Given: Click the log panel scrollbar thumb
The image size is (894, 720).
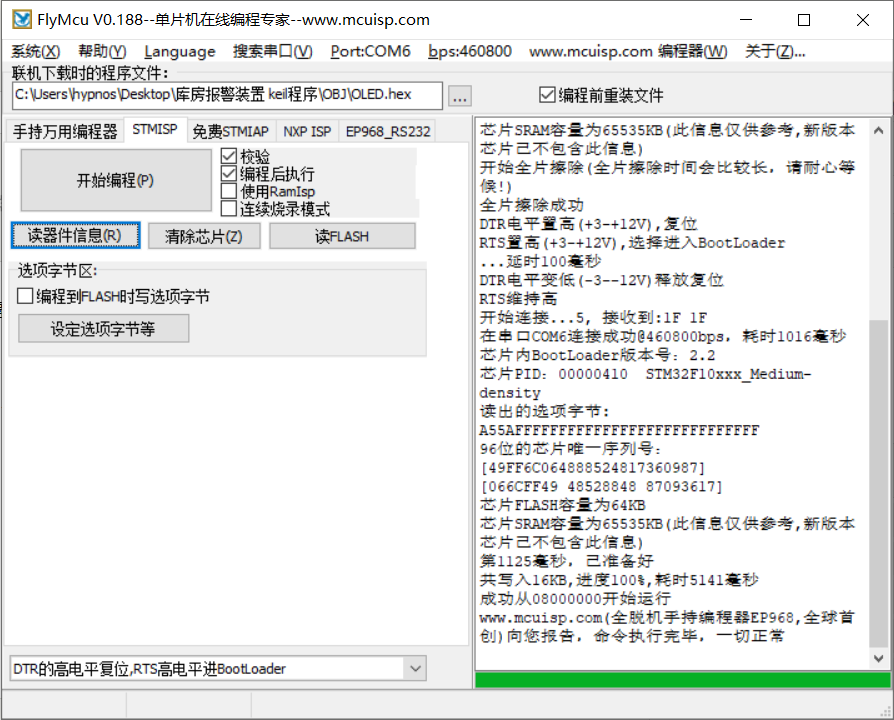Looking at the screenshot, I should click(879, 484).
